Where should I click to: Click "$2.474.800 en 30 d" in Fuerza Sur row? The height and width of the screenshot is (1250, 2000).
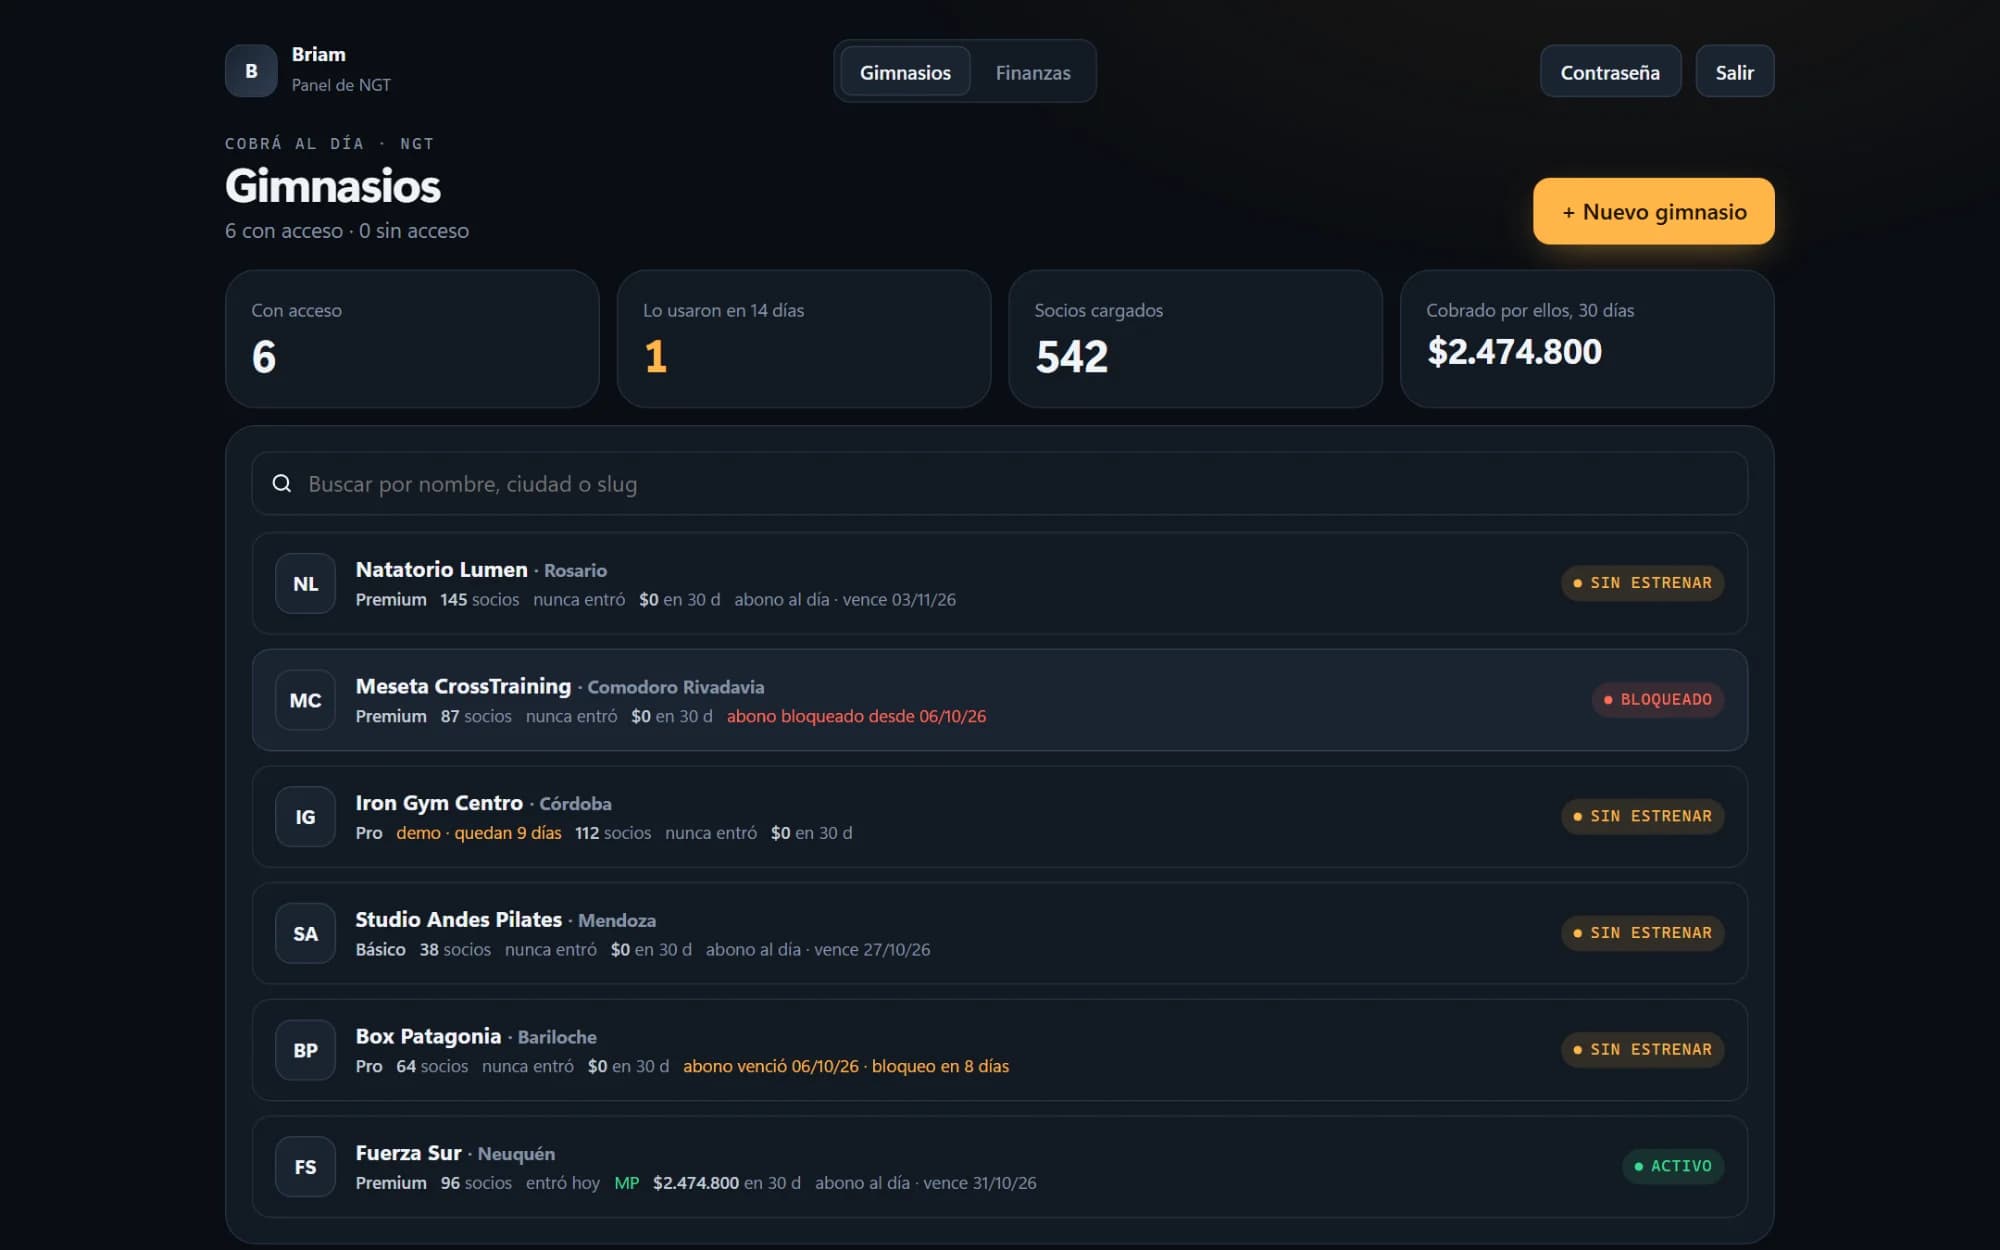coord(727,1183)
